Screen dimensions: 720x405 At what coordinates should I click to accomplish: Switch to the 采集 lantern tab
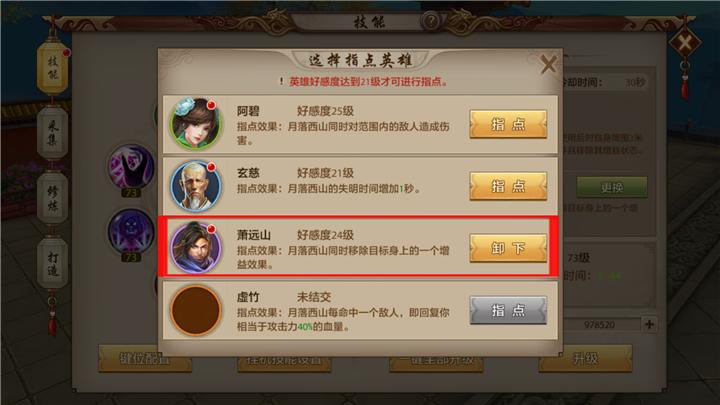(52, 133)
